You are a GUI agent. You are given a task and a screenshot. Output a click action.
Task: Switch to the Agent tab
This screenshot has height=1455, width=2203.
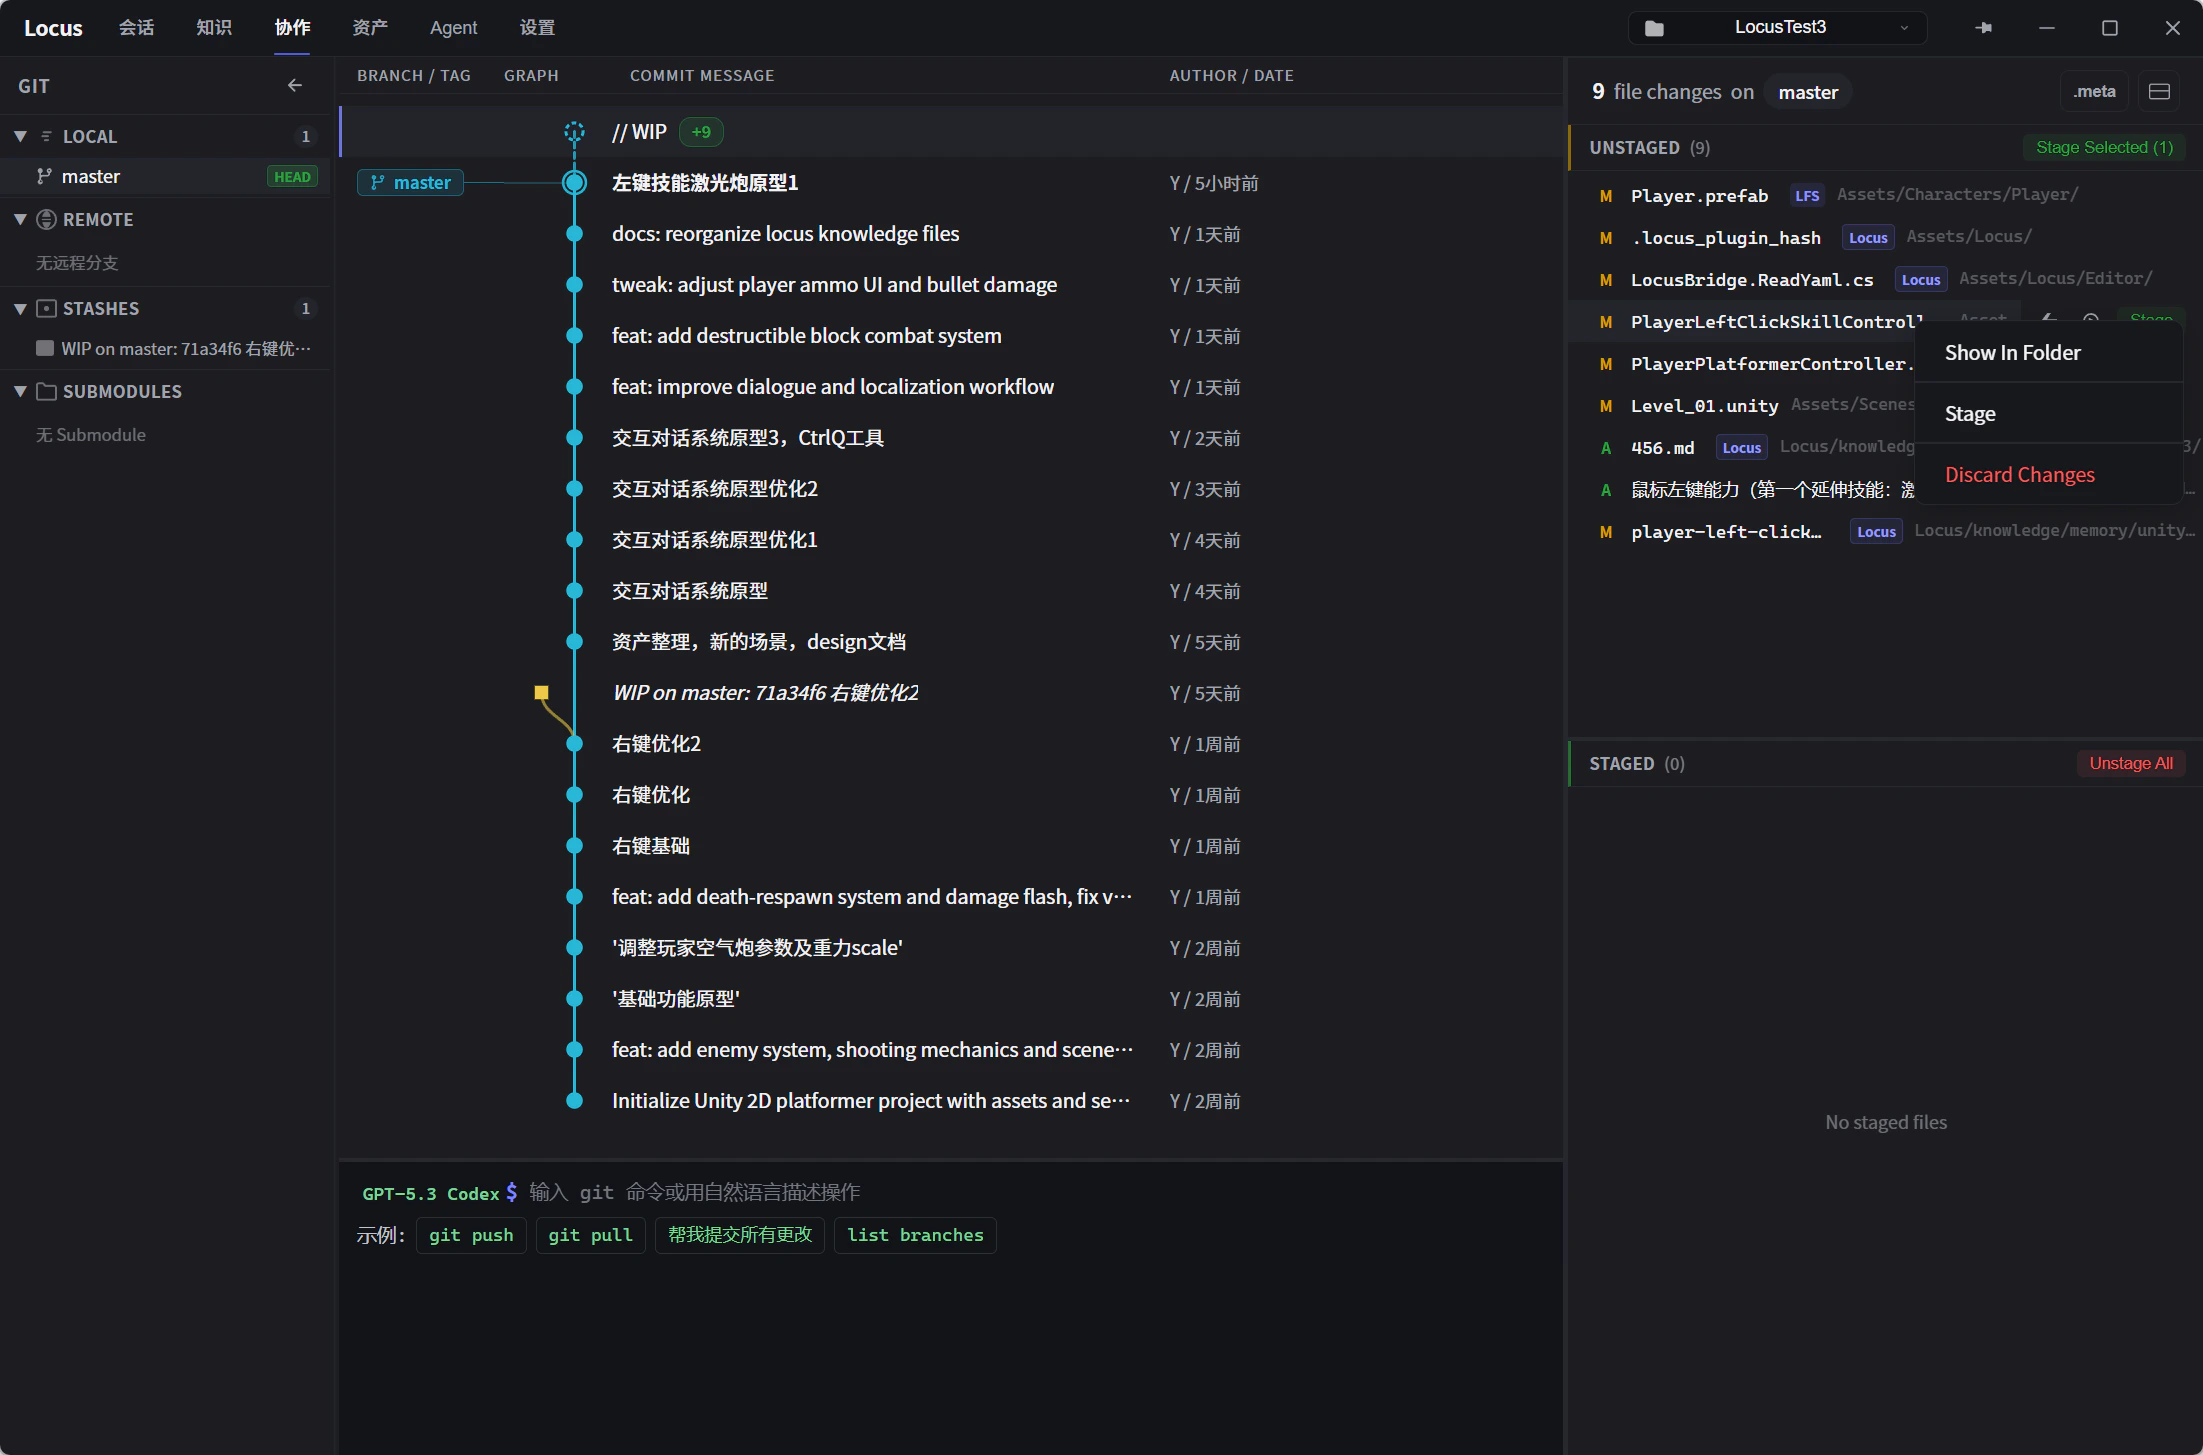coord(453,28)
